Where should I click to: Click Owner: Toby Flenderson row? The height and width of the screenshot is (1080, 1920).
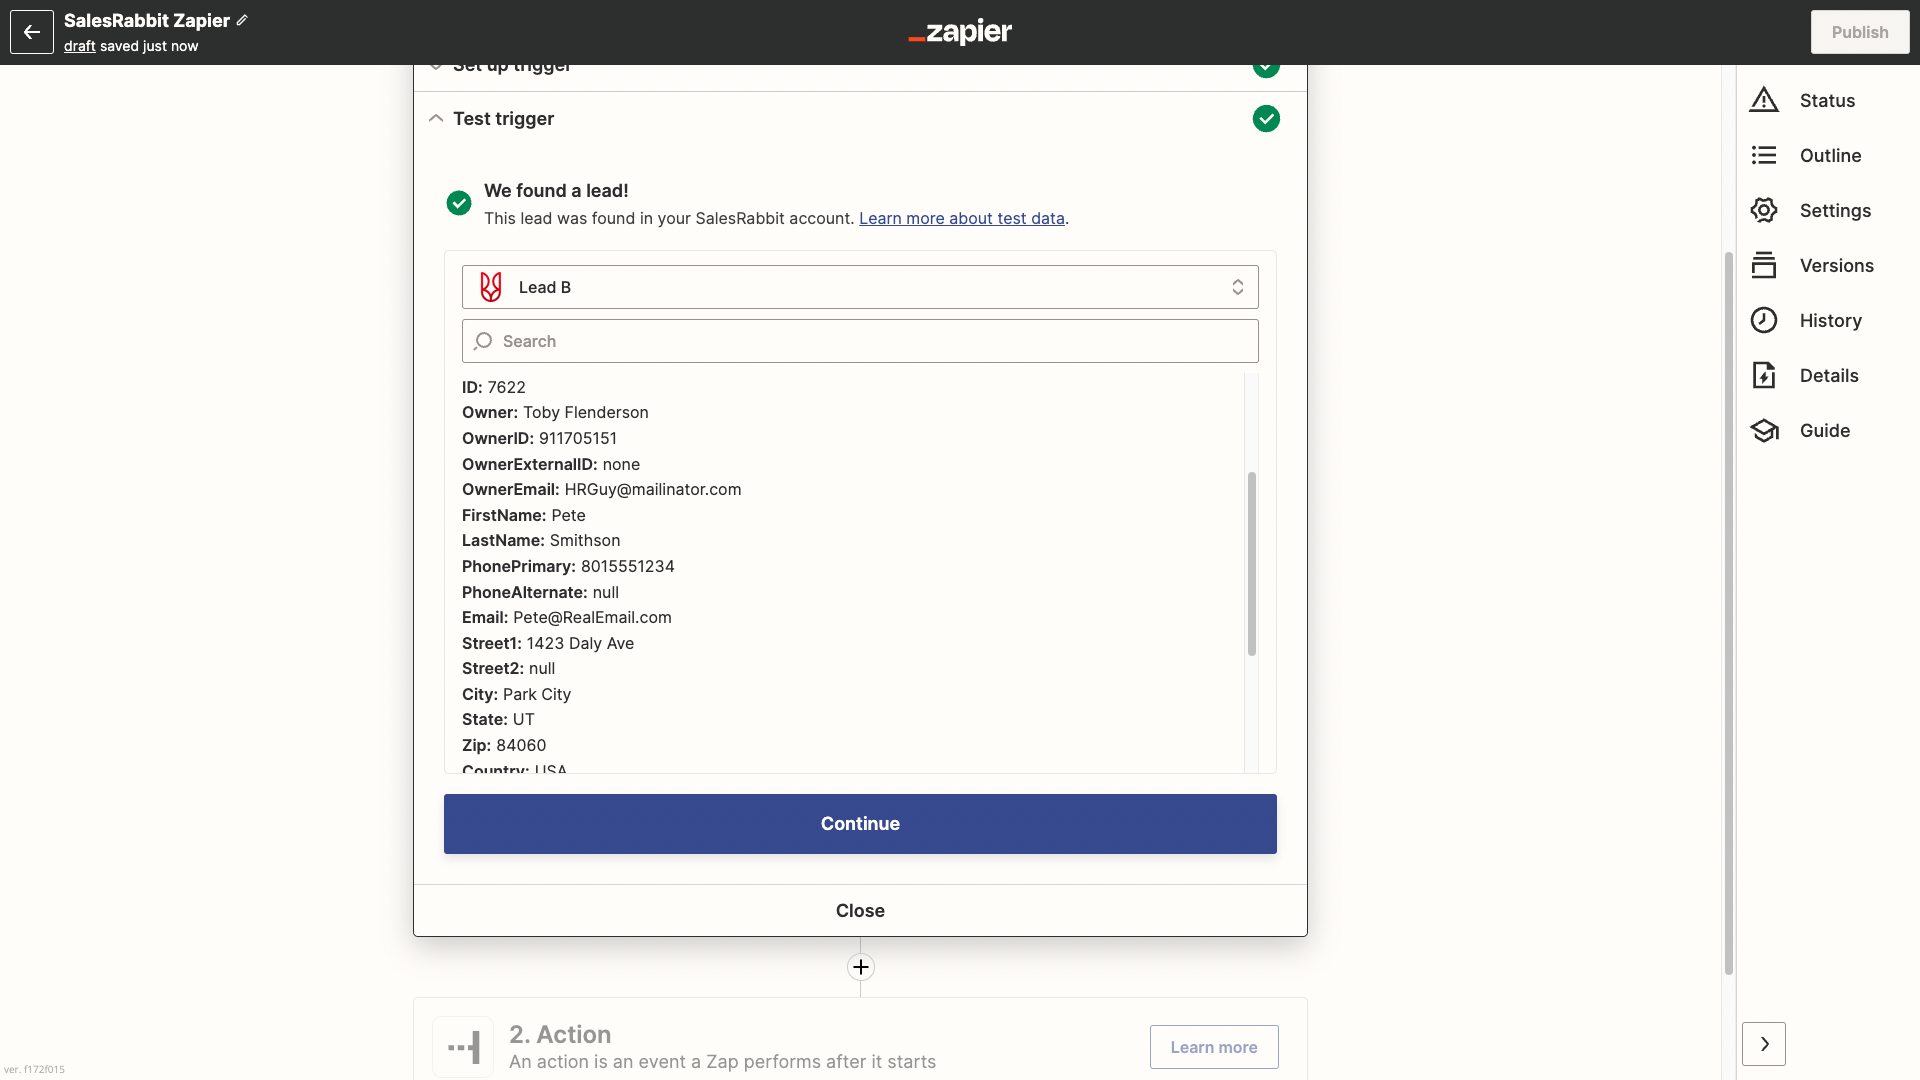pos(555,412)
